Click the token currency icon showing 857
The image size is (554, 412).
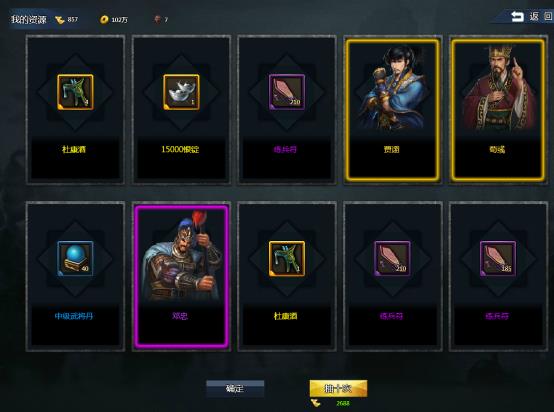[x=60, y=20]
